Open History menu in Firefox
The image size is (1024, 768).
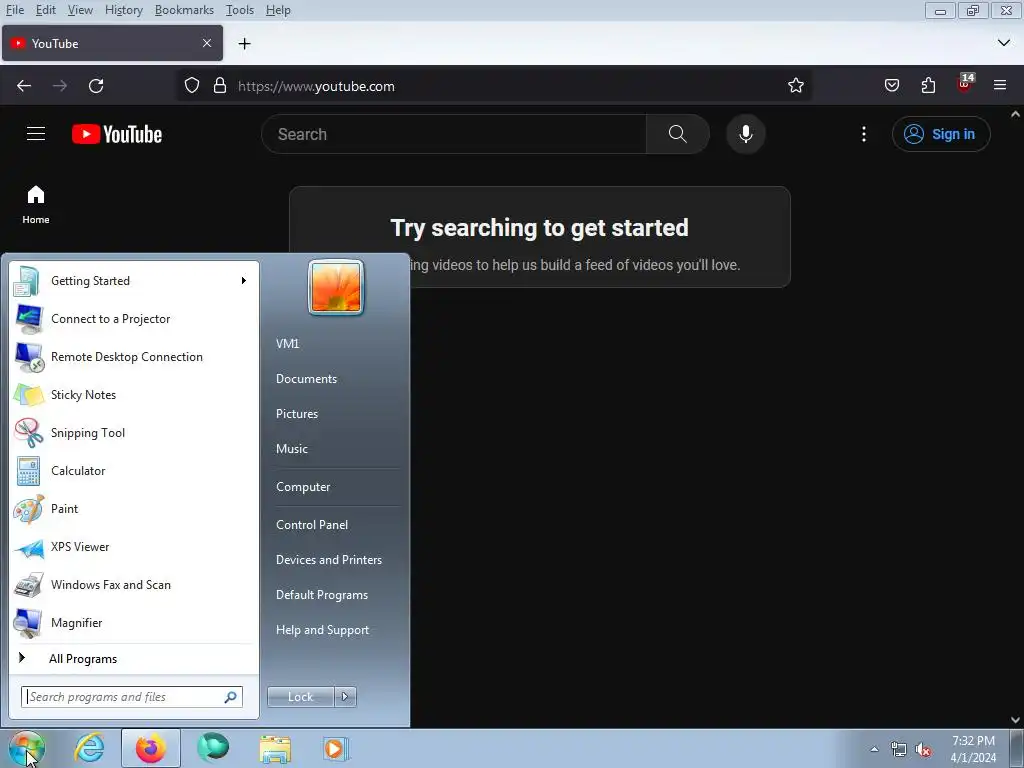(x=123, y=10)
